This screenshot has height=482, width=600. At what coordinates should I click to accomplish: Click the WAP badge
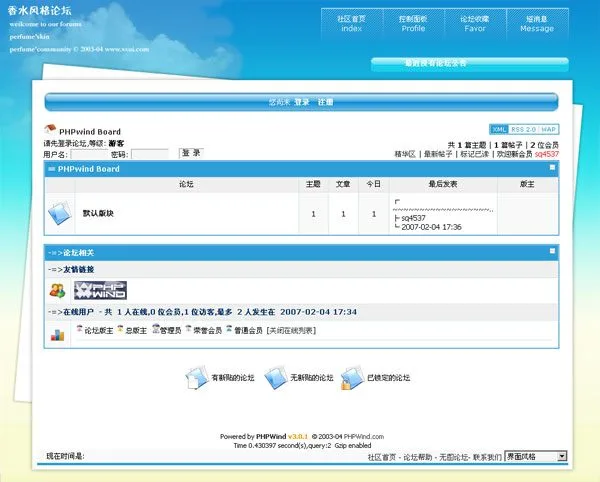(x=549, y=129)
